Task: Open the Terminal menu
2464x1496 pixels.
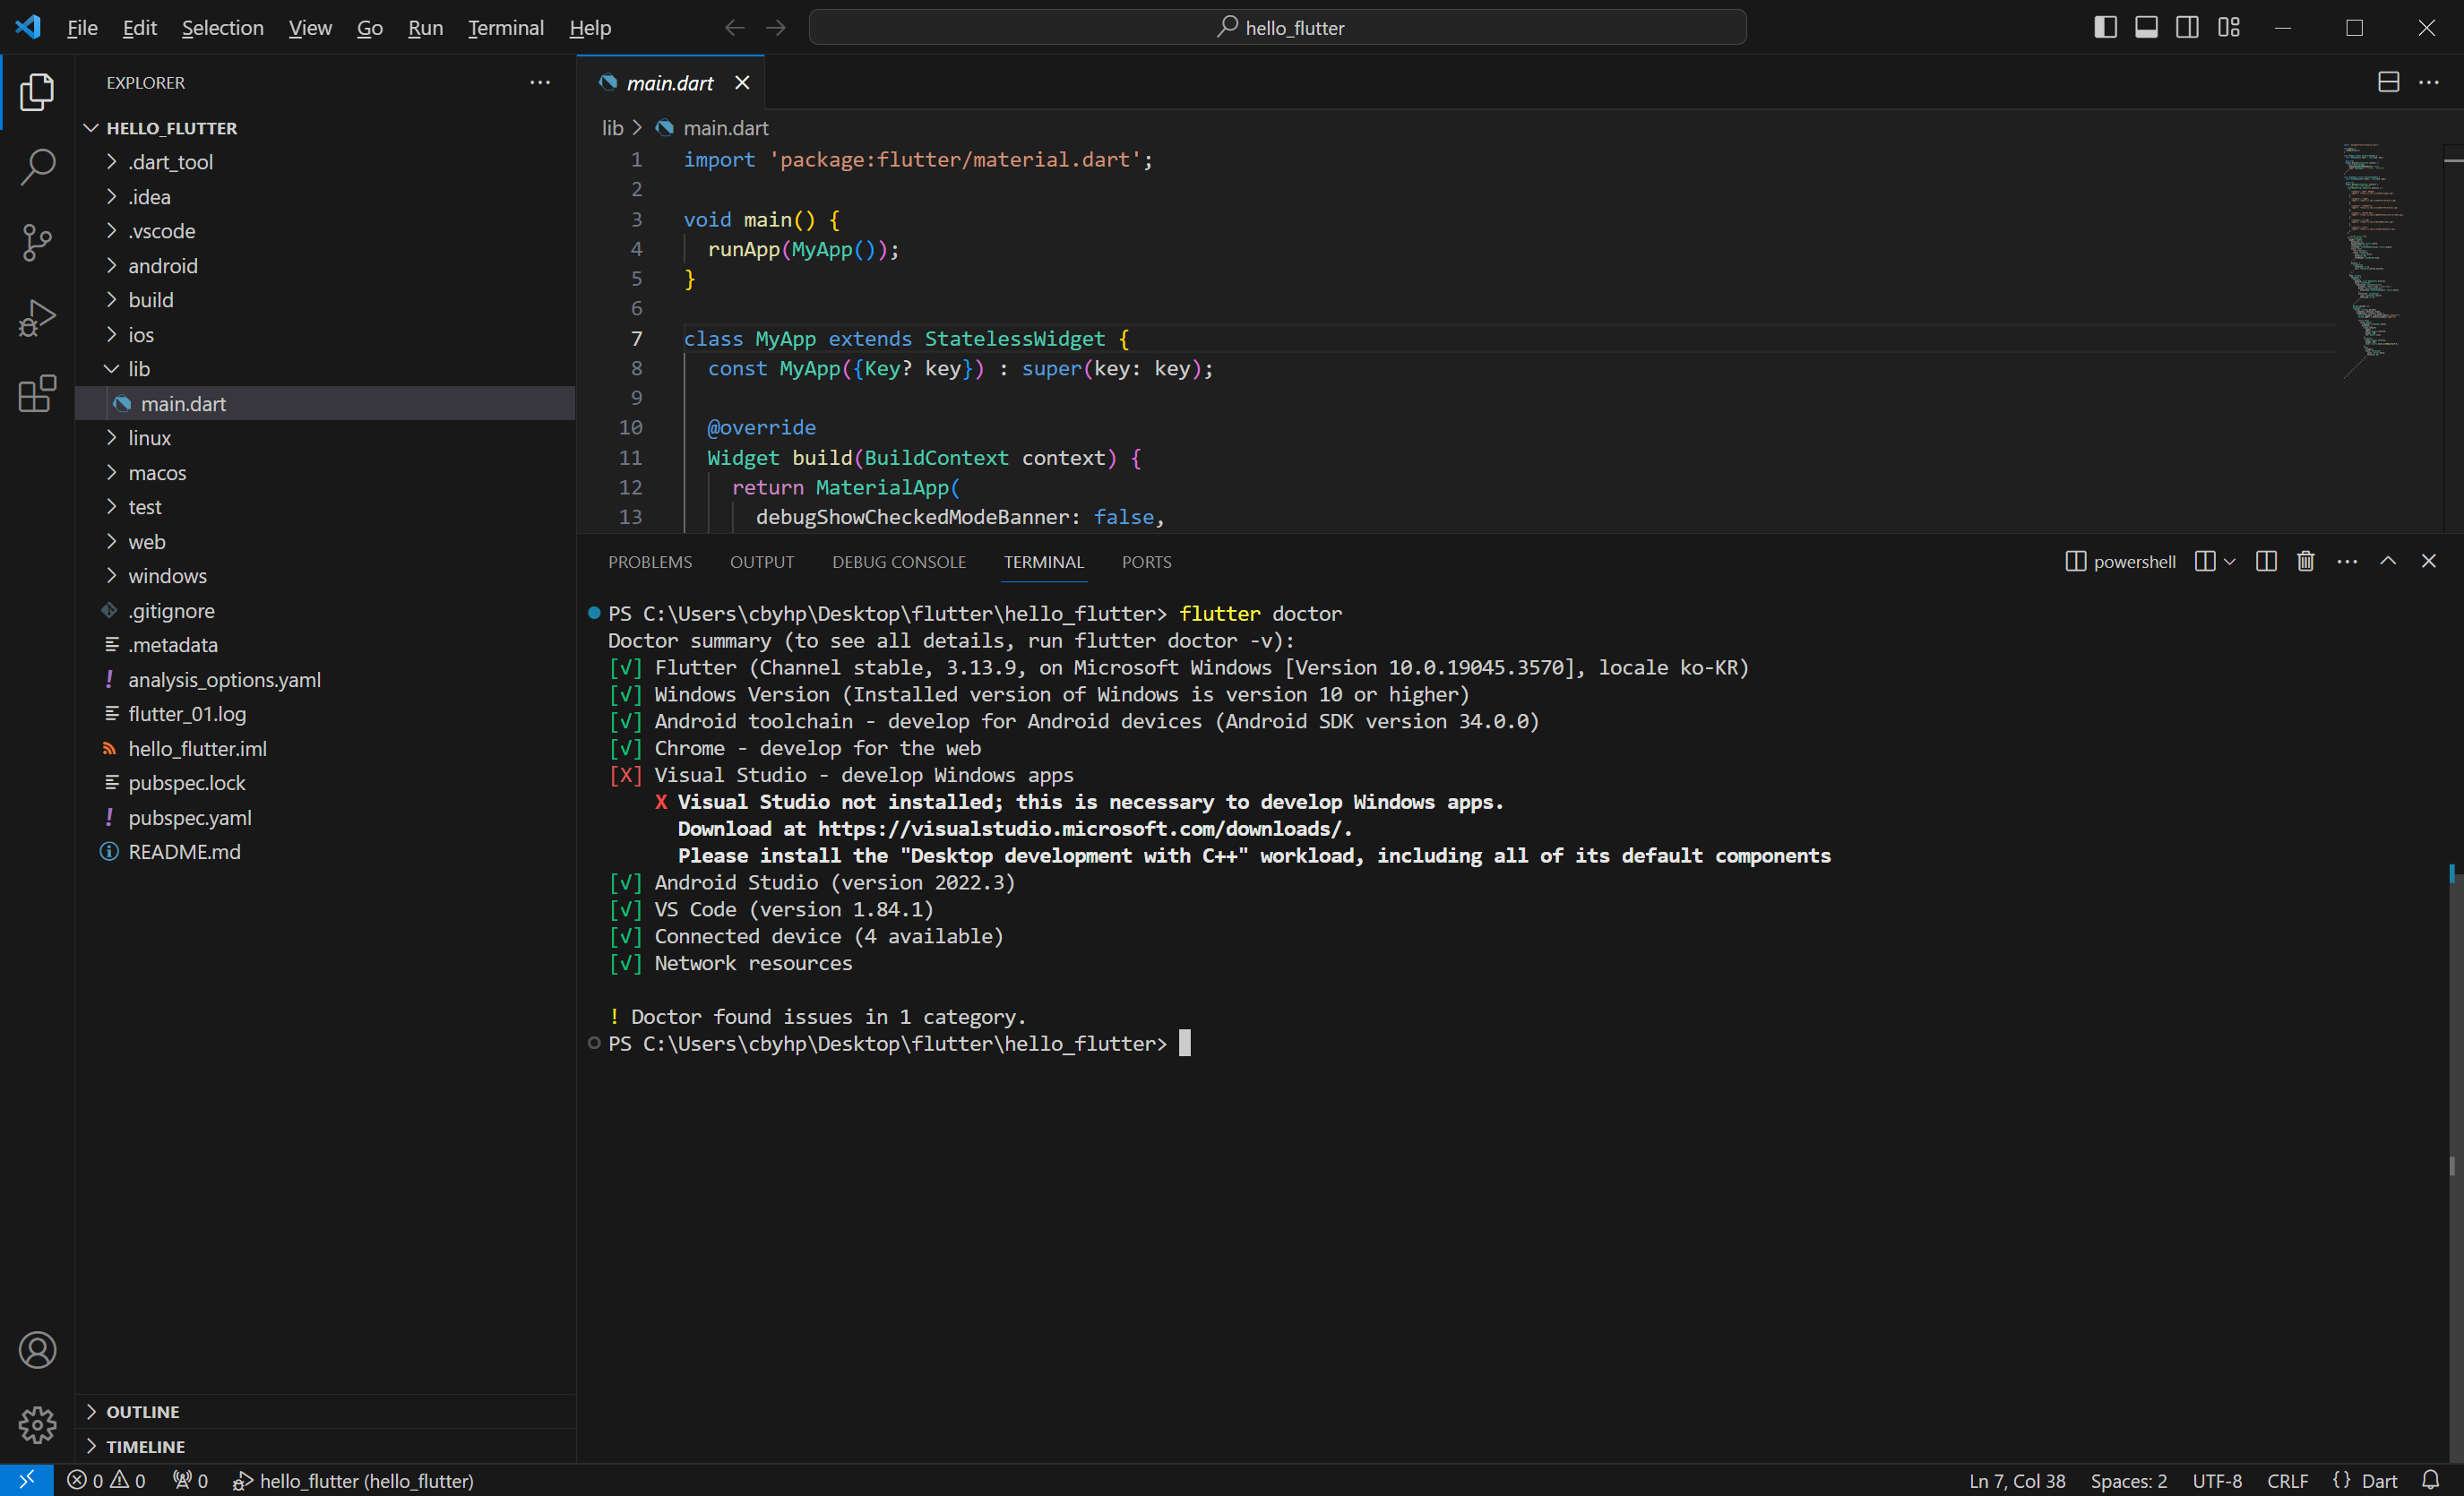Action: click(x=506, y=27)
